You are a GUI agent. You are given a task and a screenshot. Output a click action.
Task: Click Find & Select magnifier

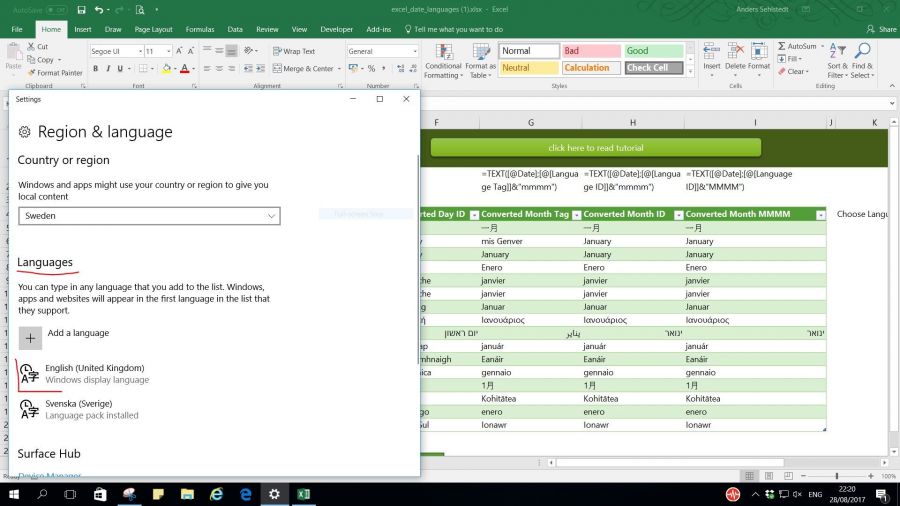[x=862, y=51]
